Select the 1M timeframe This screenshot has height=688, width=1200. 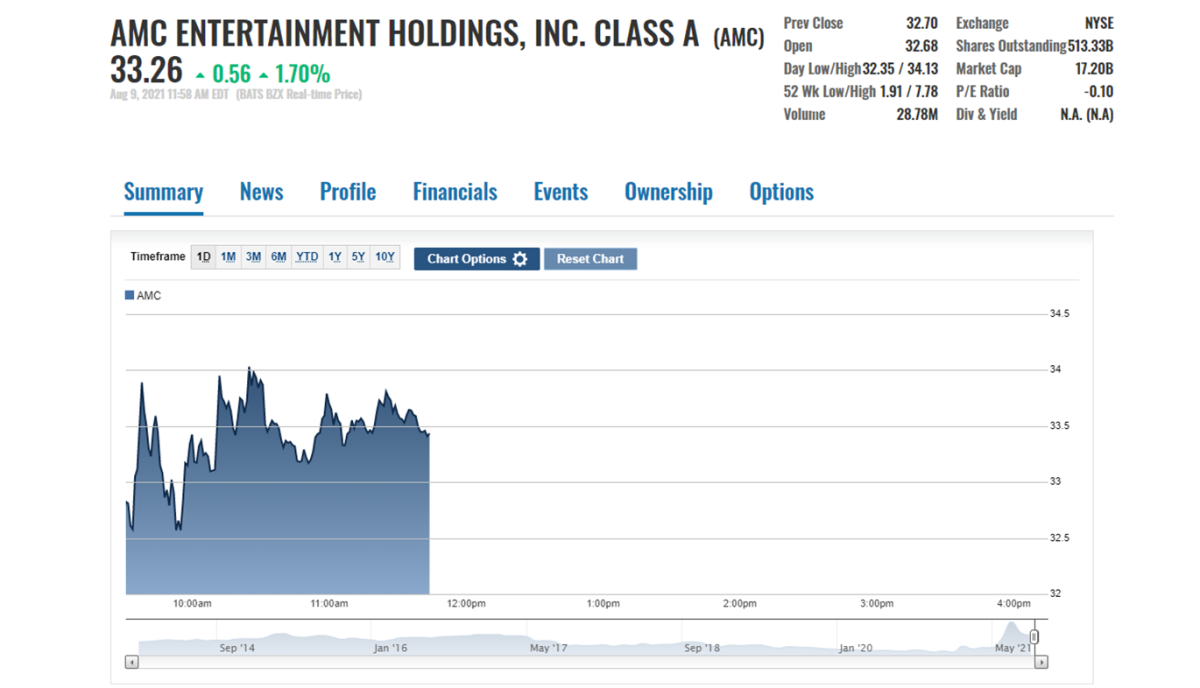pyautogui.click(x=228, y=257)
